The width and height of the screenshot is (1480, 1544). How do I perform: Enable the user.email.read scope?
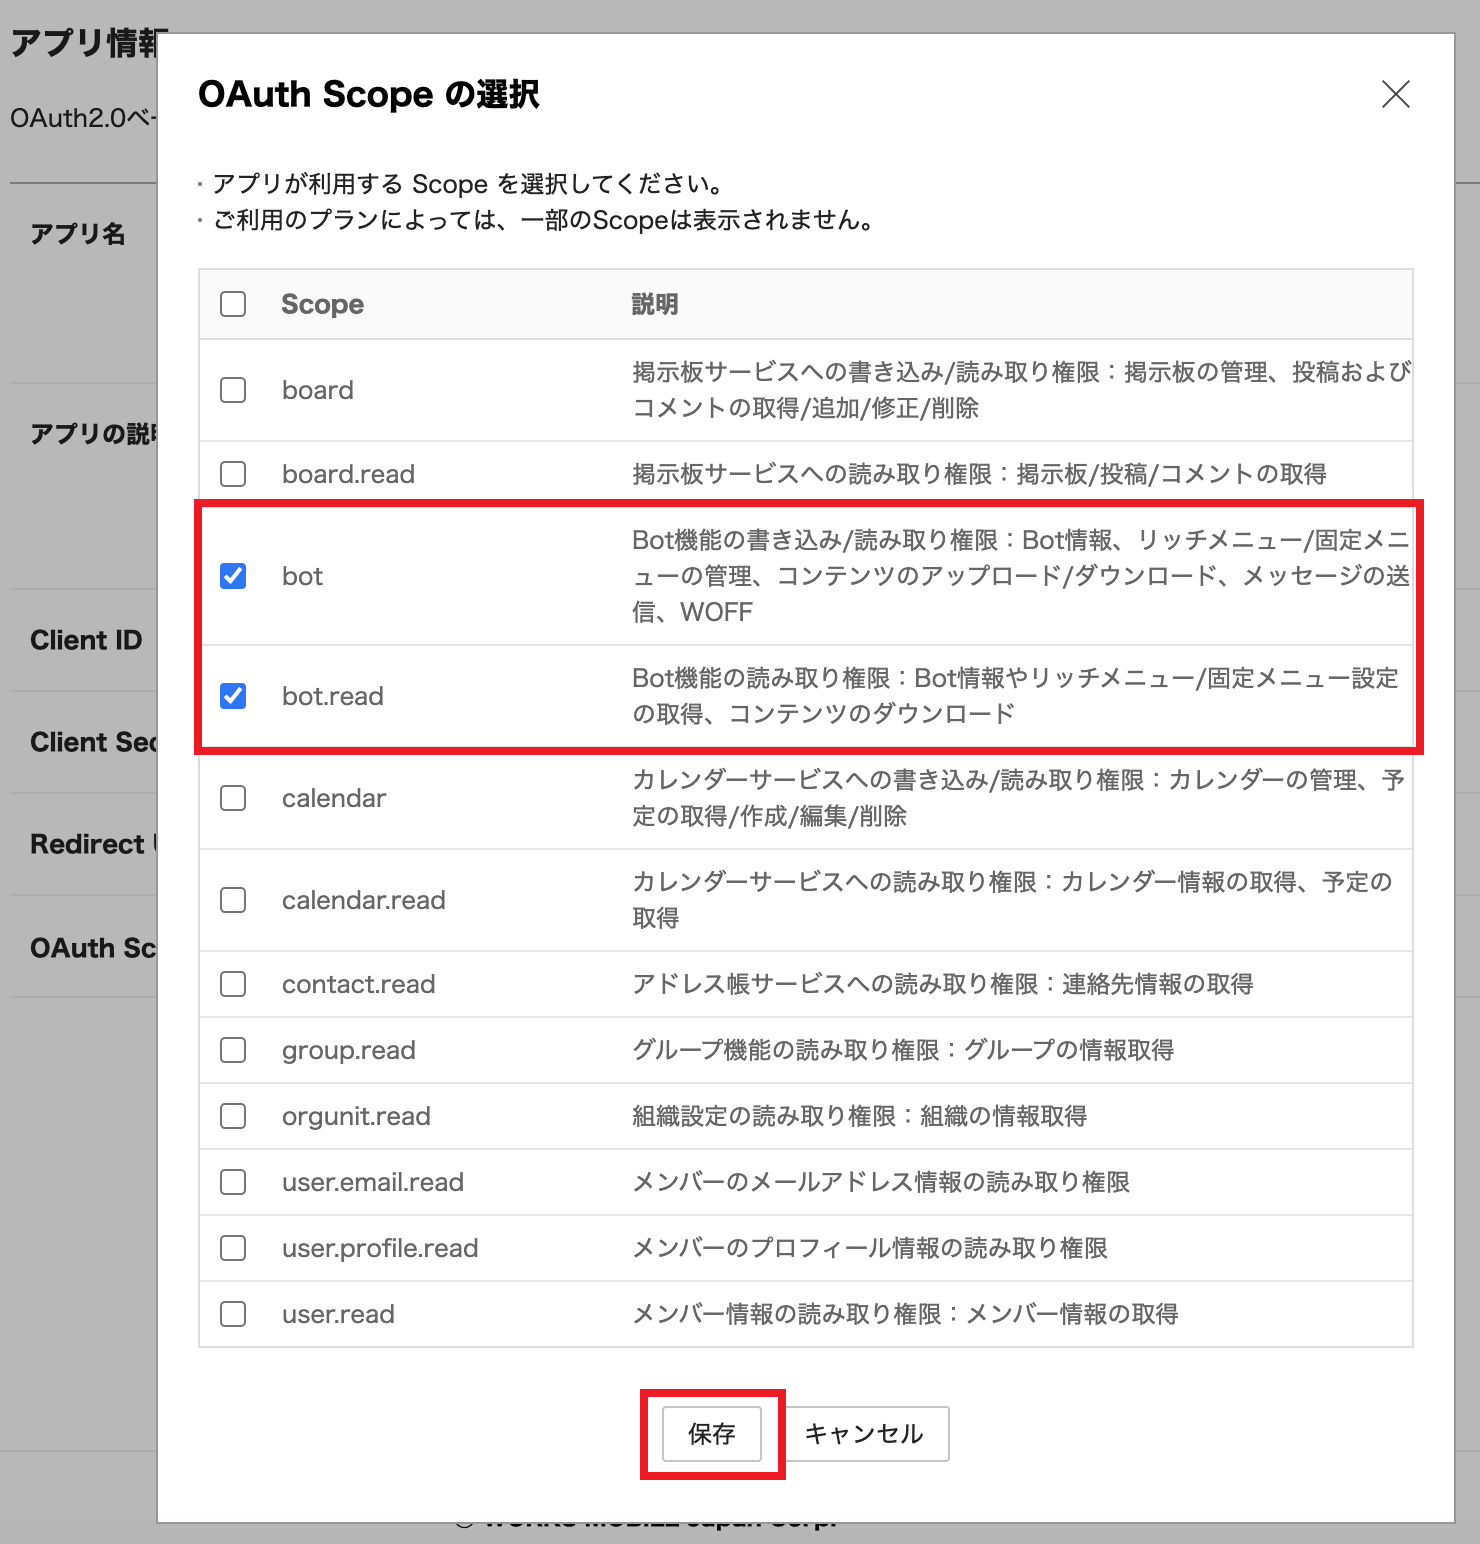coord(233,1182)
